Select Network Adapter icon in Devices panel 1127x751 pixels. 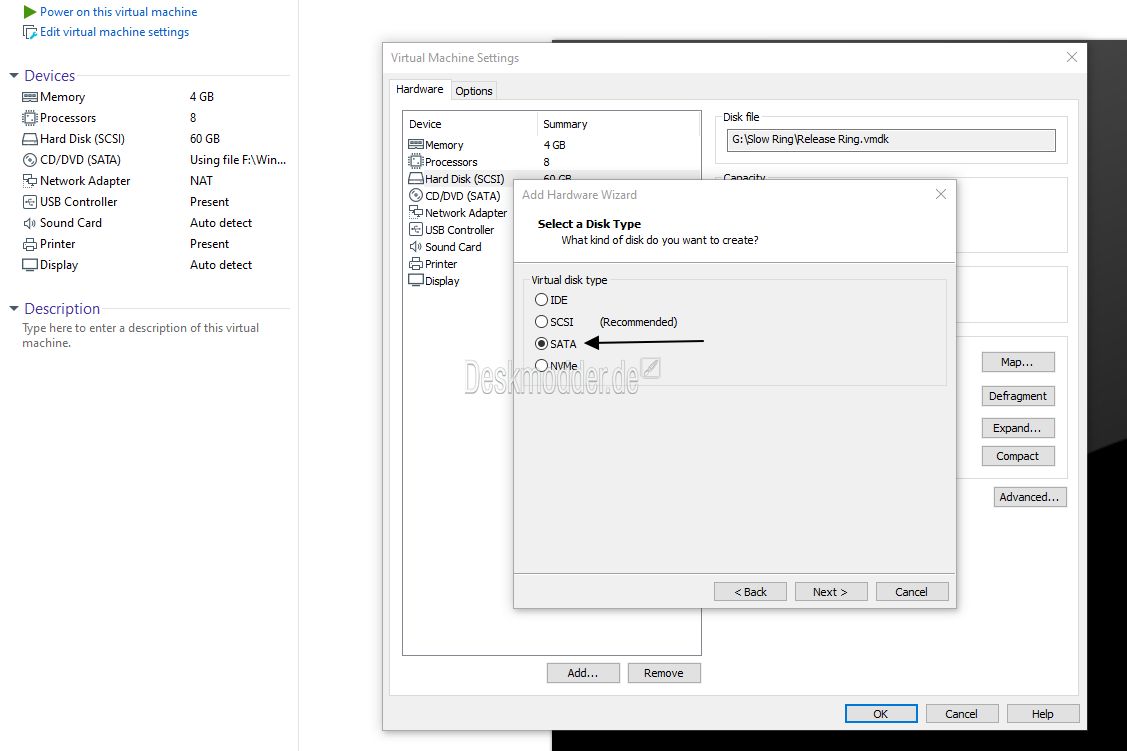29,180
